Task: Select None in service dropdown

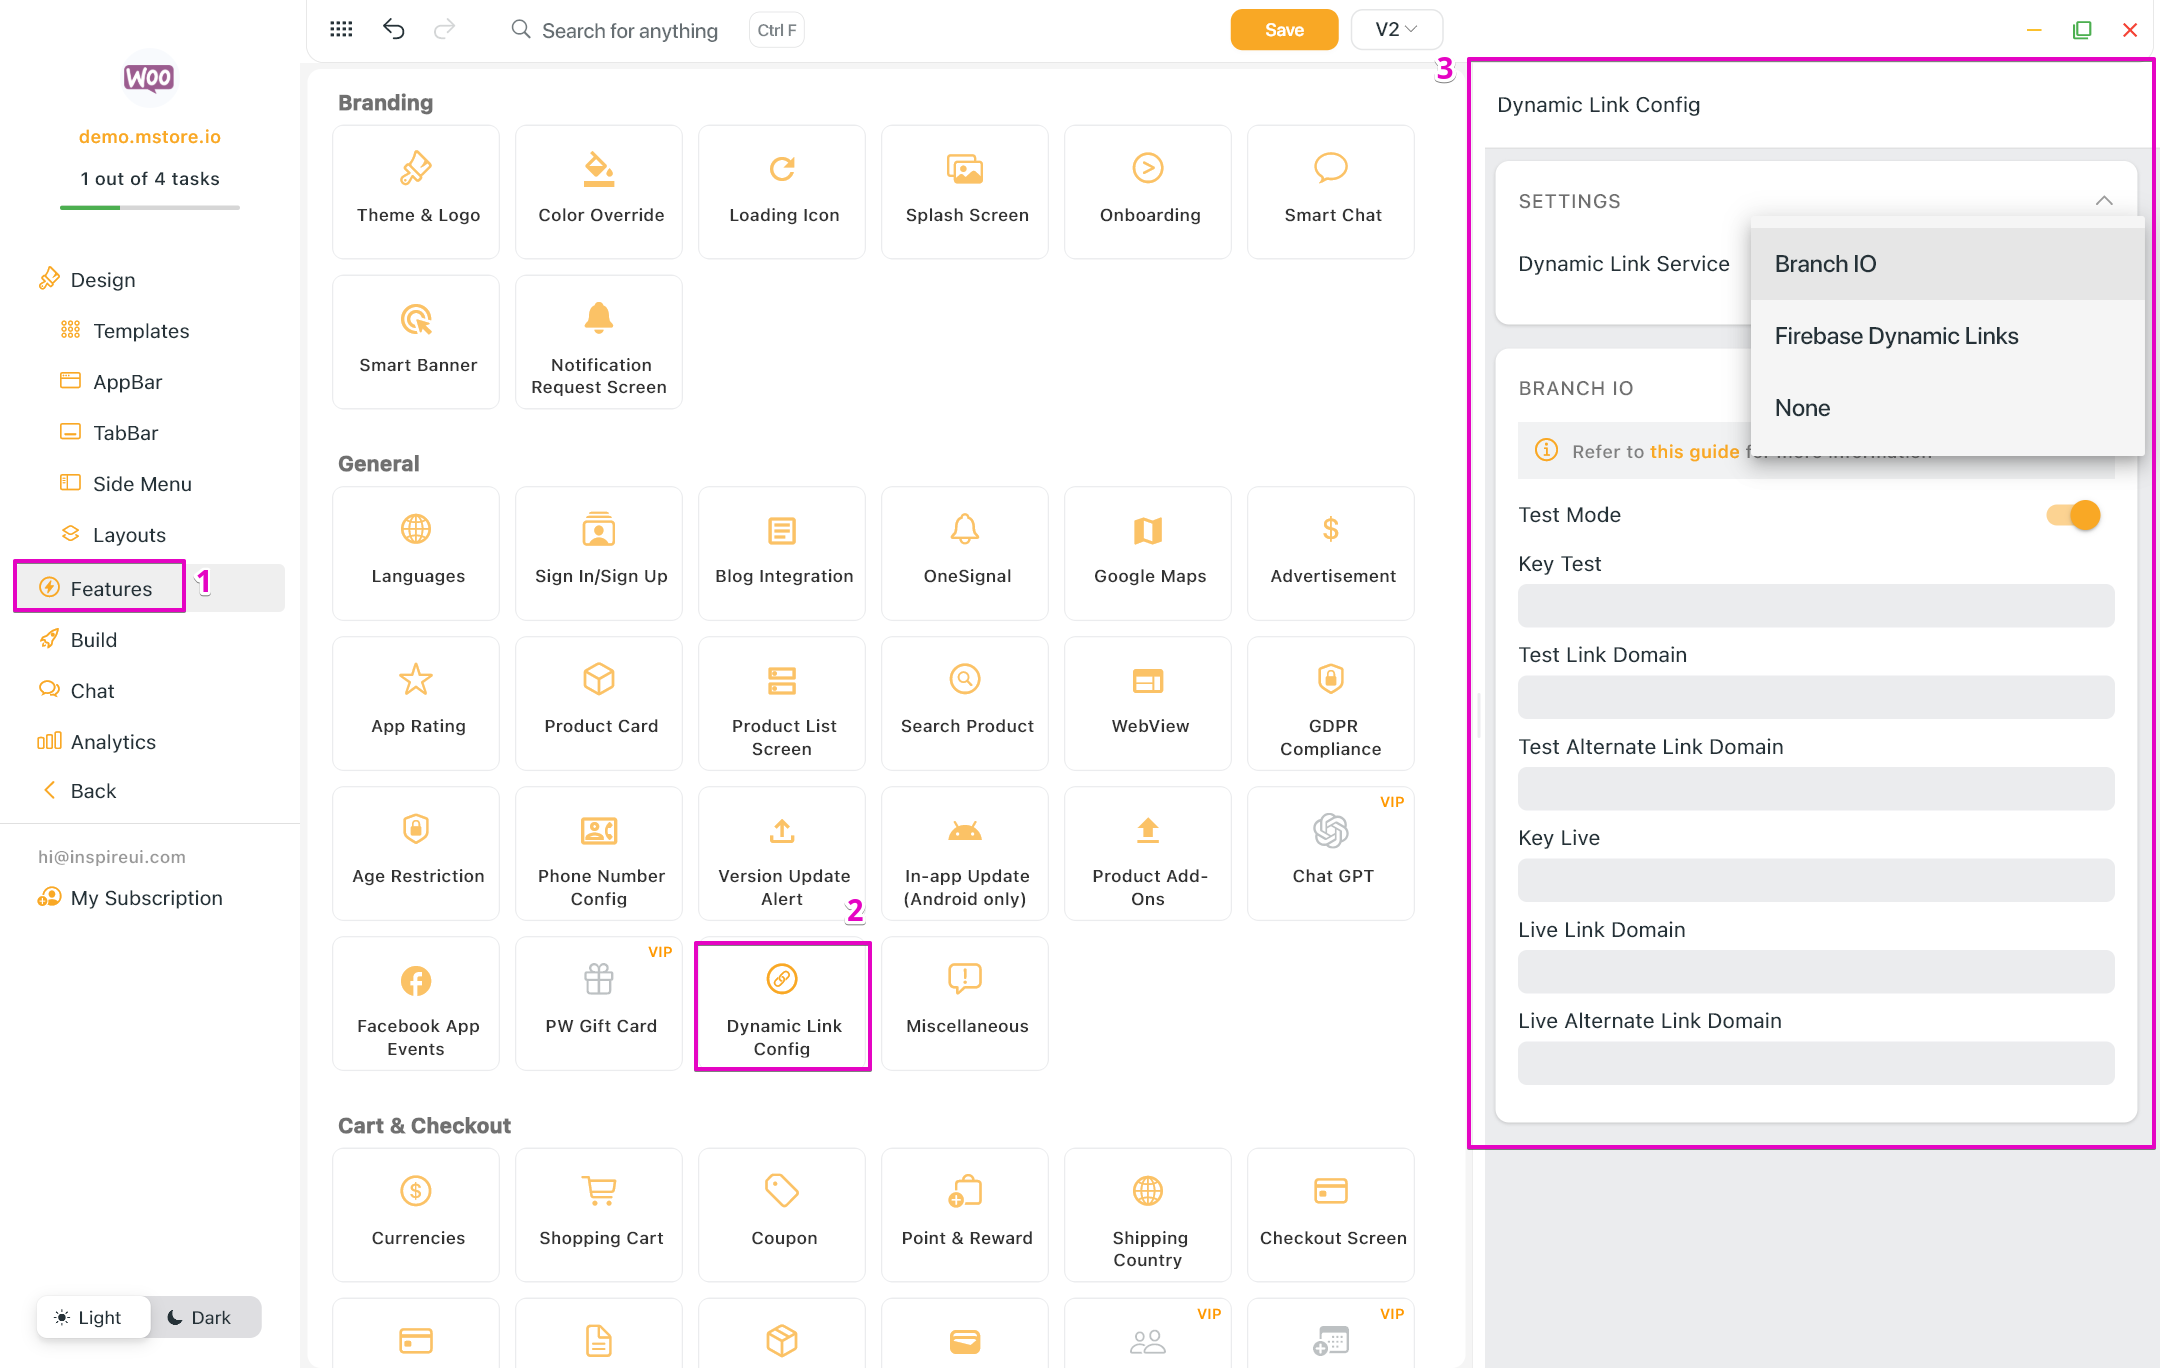Action: [1802, 408]
